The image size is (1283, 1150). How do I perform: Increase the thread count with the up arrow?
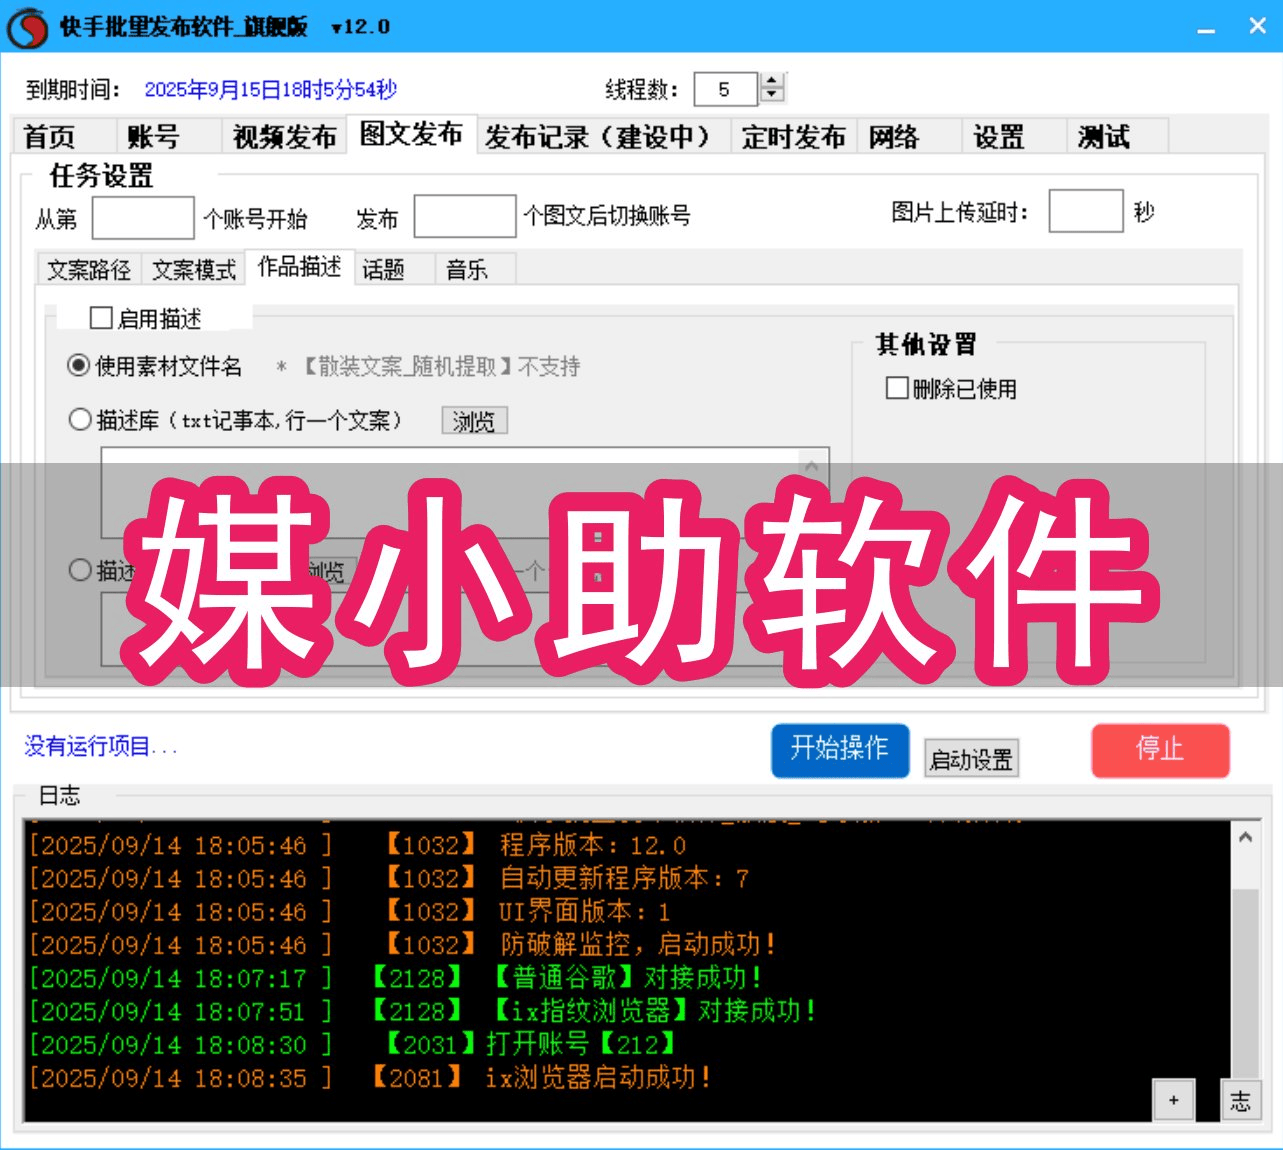772,82
